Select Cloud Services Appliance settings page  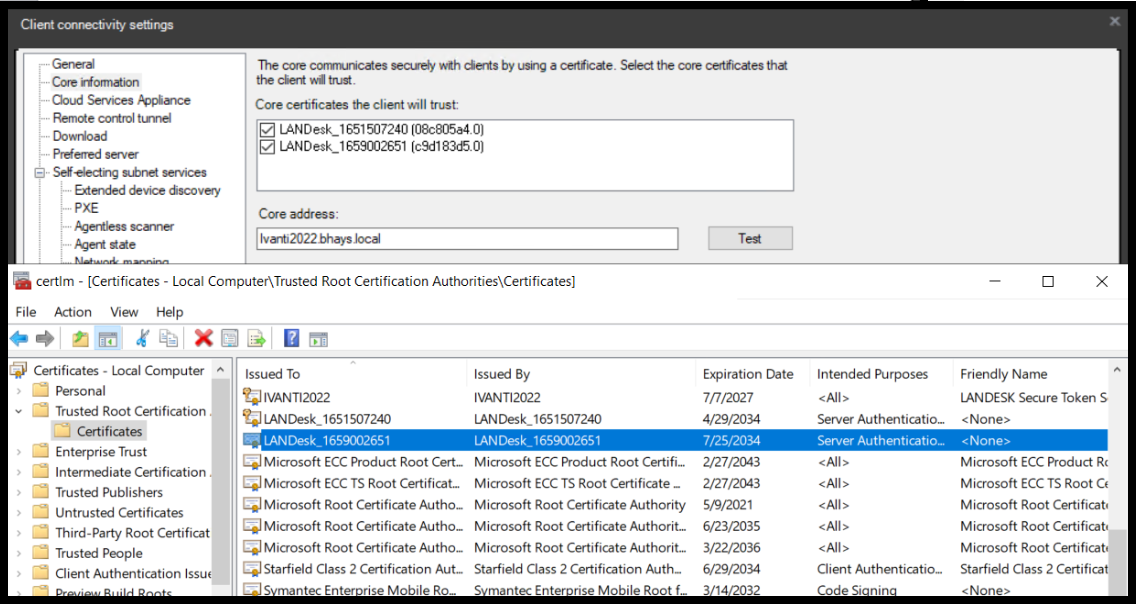click(x=118, y=99)
